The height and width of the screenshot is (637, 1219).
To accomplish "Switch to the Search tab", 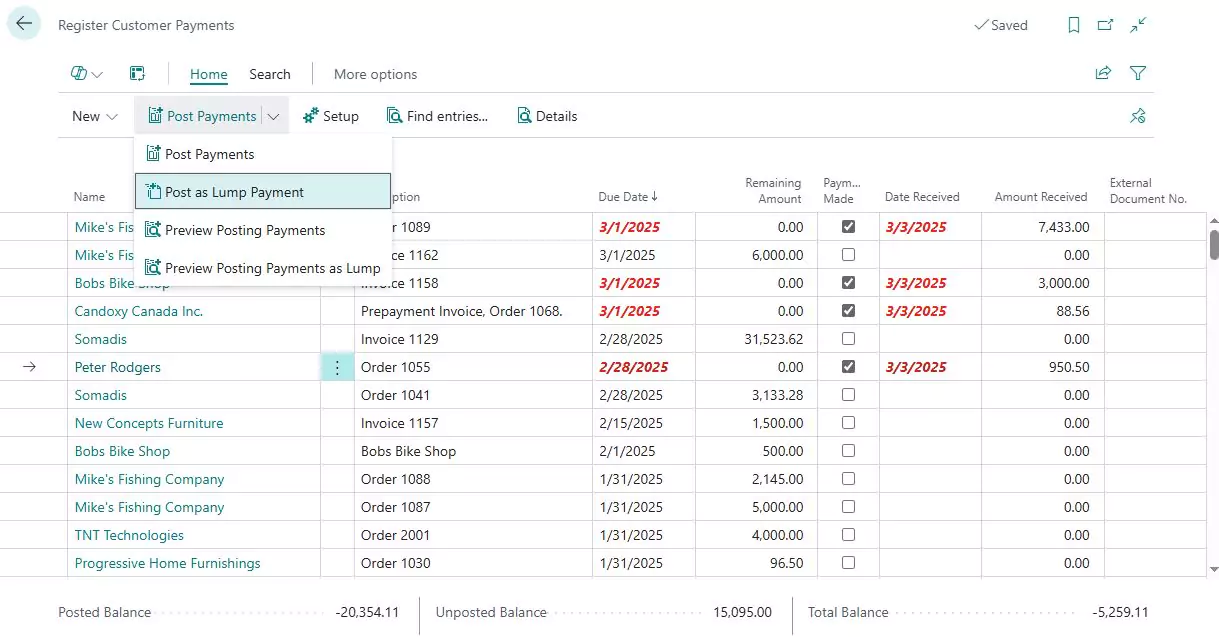I will 269,73.
